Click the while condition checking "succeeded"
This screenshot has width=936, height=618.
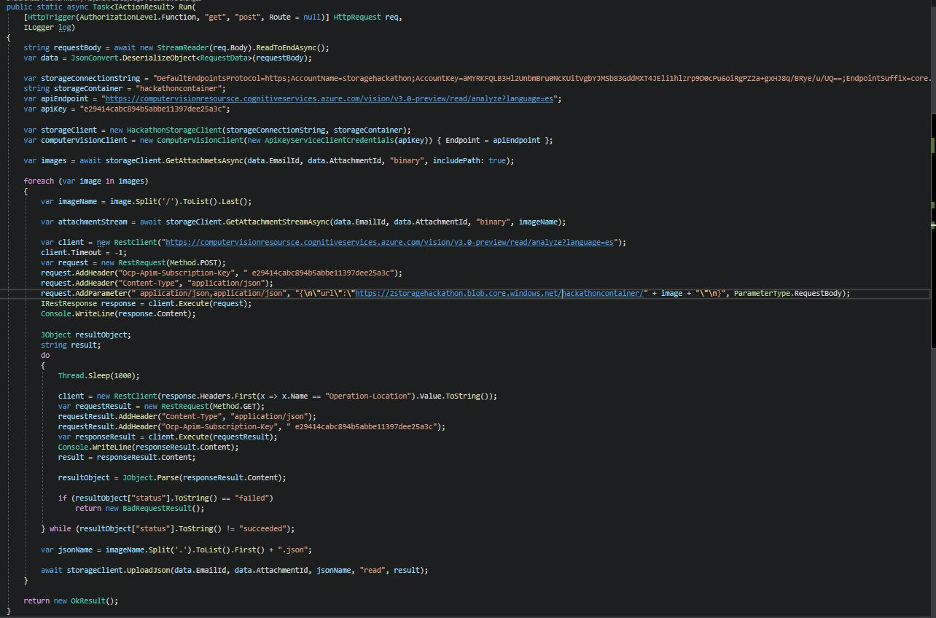168,528
